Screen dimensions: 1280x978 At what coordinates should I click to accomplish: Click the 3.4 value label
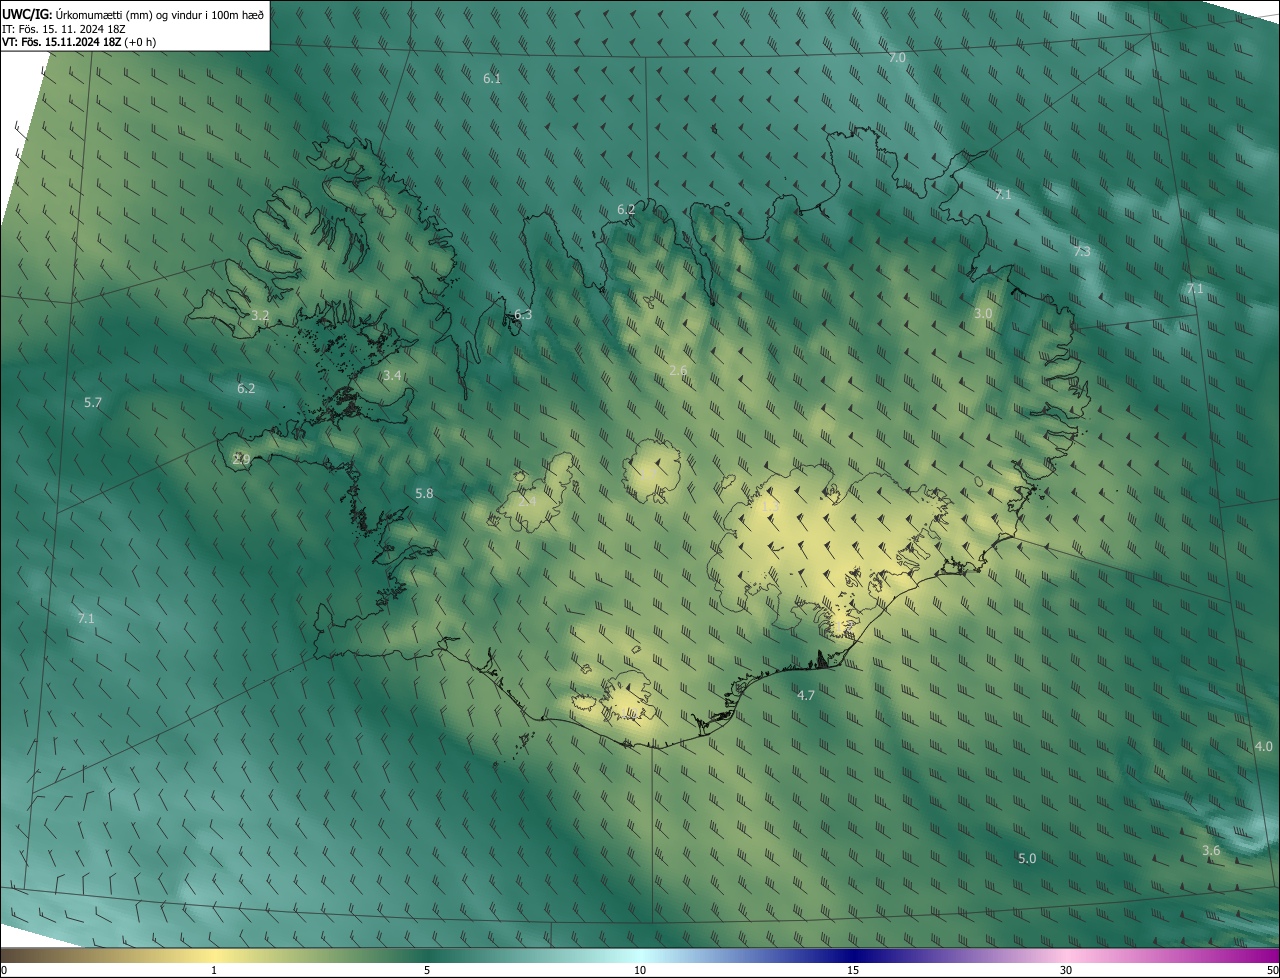(392, 376)
